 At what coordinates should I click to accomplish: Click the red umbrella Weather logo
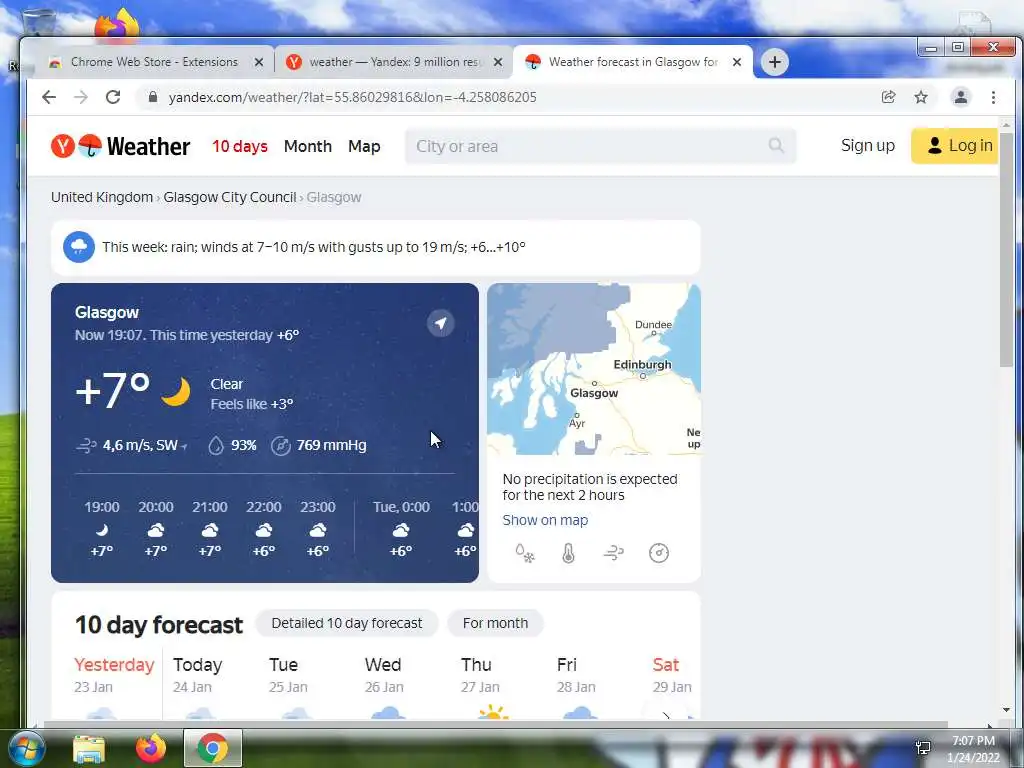(x=90, y=146)
